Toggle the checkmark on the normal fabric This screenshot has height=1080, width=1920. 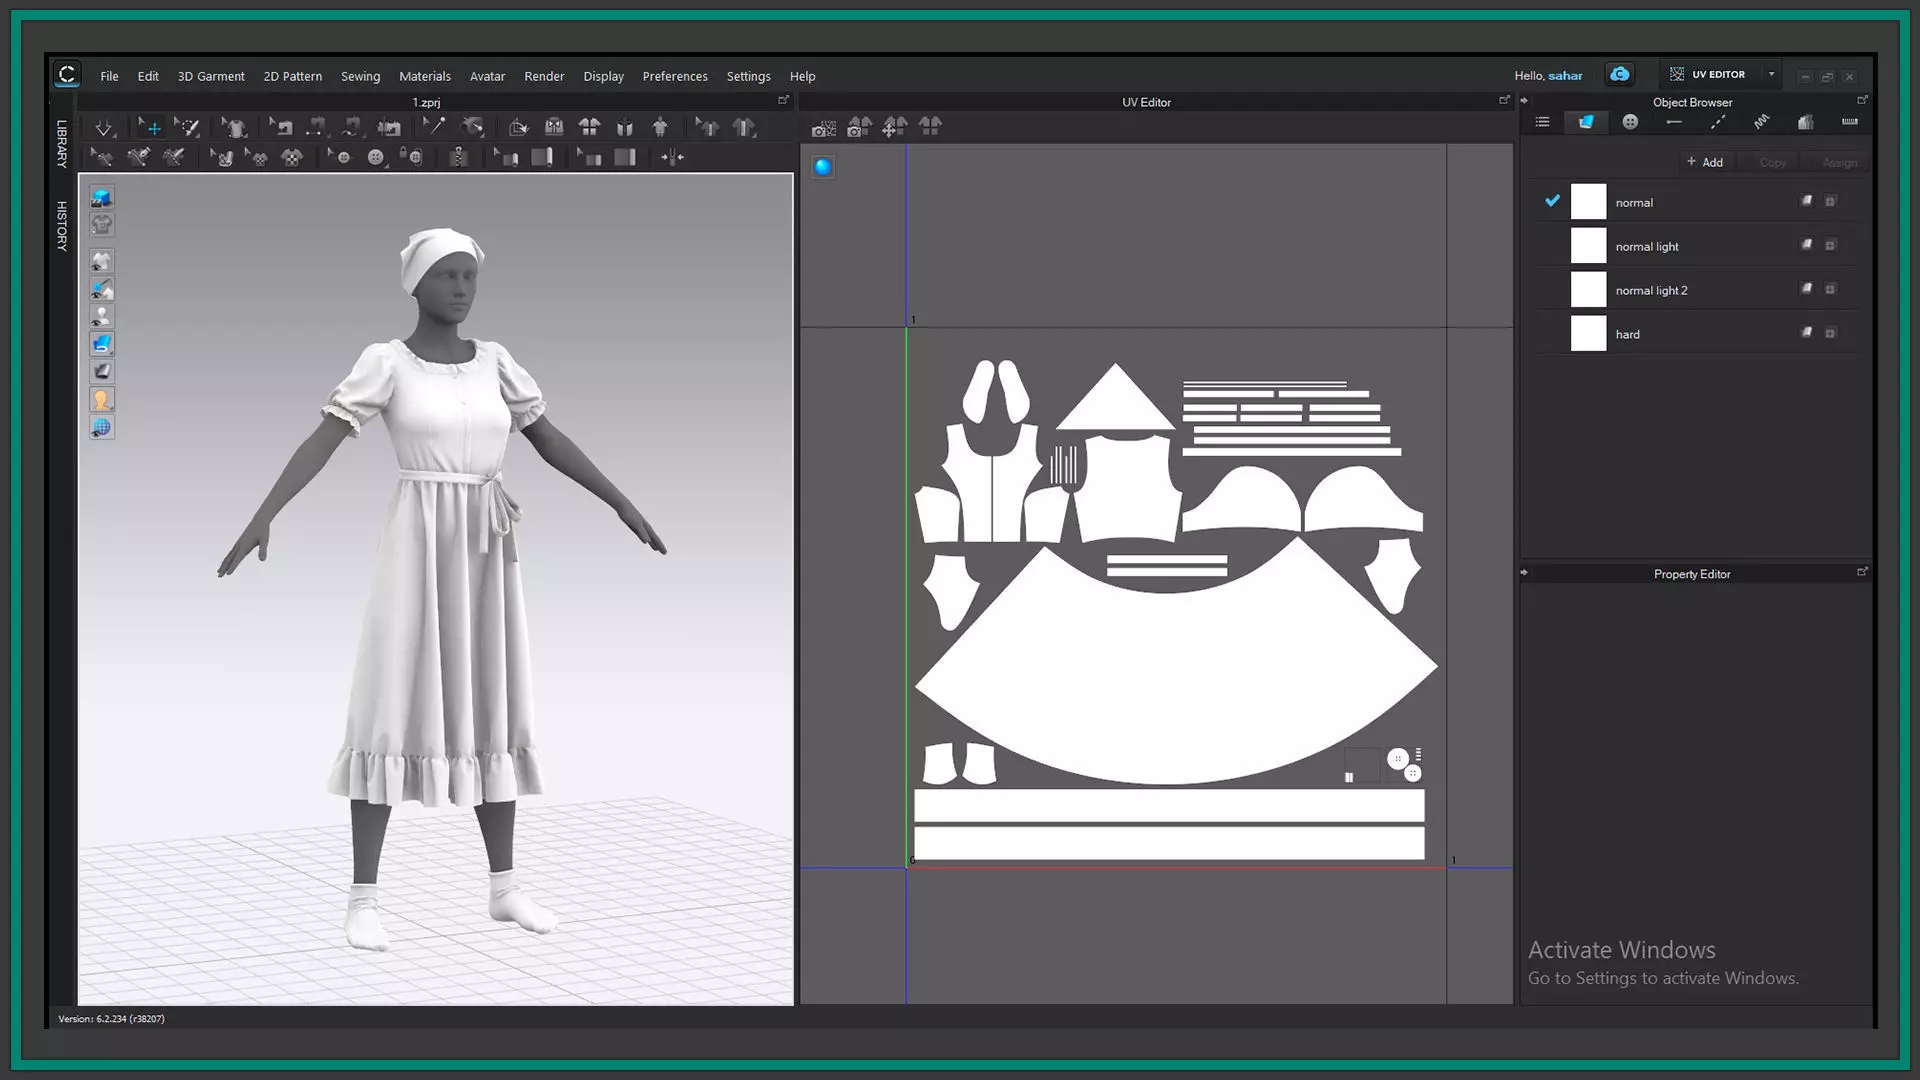coord(1552,201)
